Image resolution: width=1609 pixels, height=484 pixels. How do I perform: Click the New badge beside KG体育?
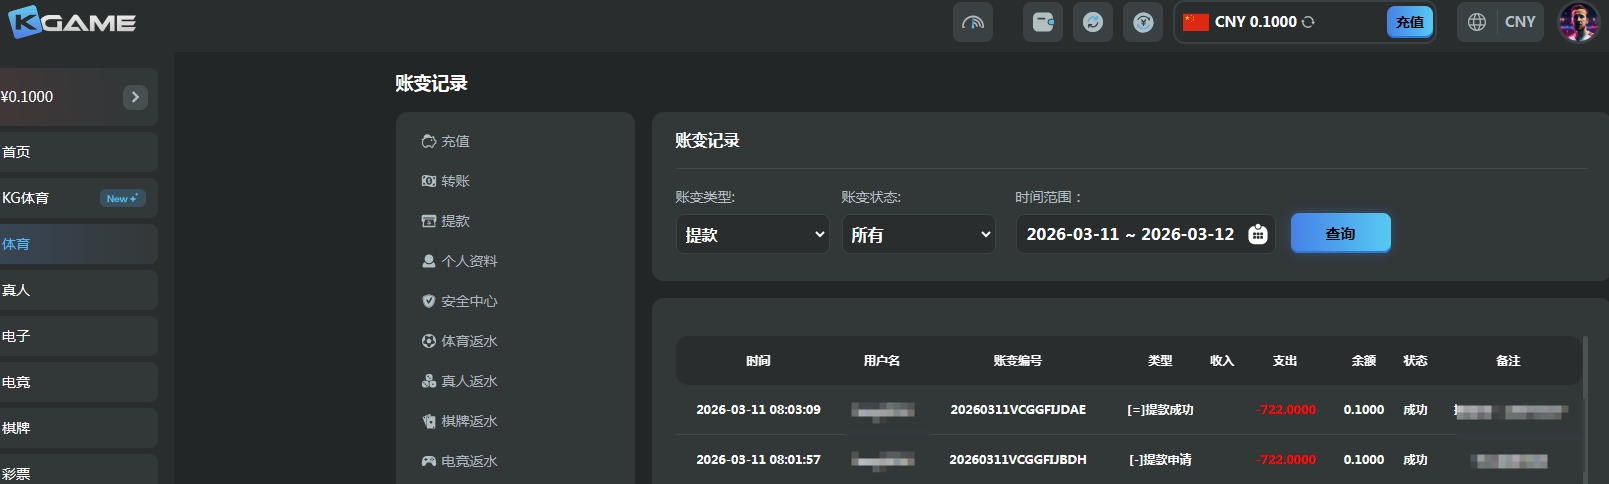coord(123,198)
